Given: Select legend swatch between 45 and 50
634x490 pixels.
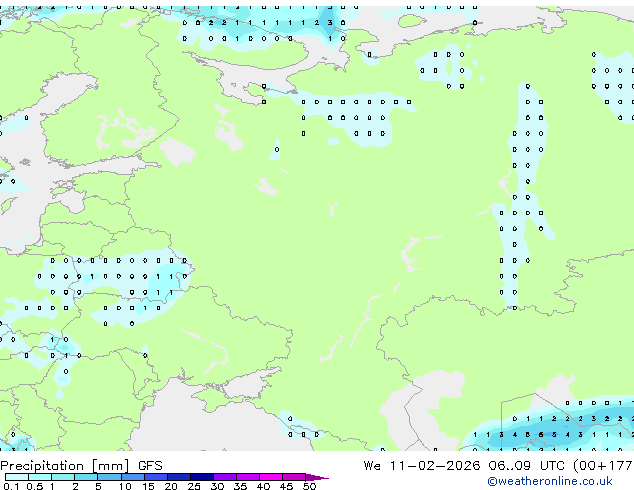Looking at the screenshot, I should pyautogui.click(x=294, y=477).
